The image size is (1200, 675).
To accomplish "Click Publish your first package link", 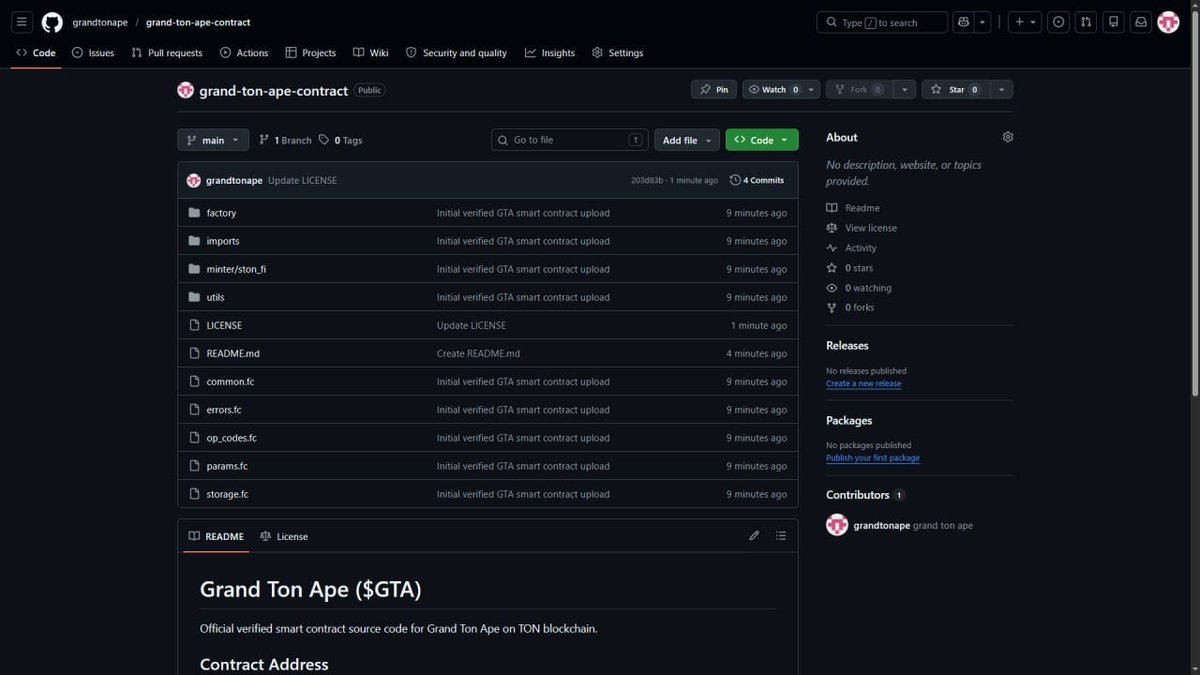I will 873,458.
